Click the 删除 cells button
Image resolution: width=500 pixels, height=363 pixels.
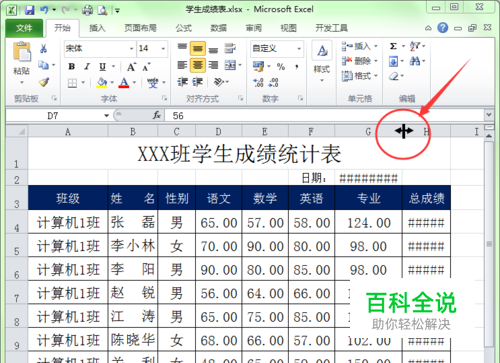click(x=359, y=61)
